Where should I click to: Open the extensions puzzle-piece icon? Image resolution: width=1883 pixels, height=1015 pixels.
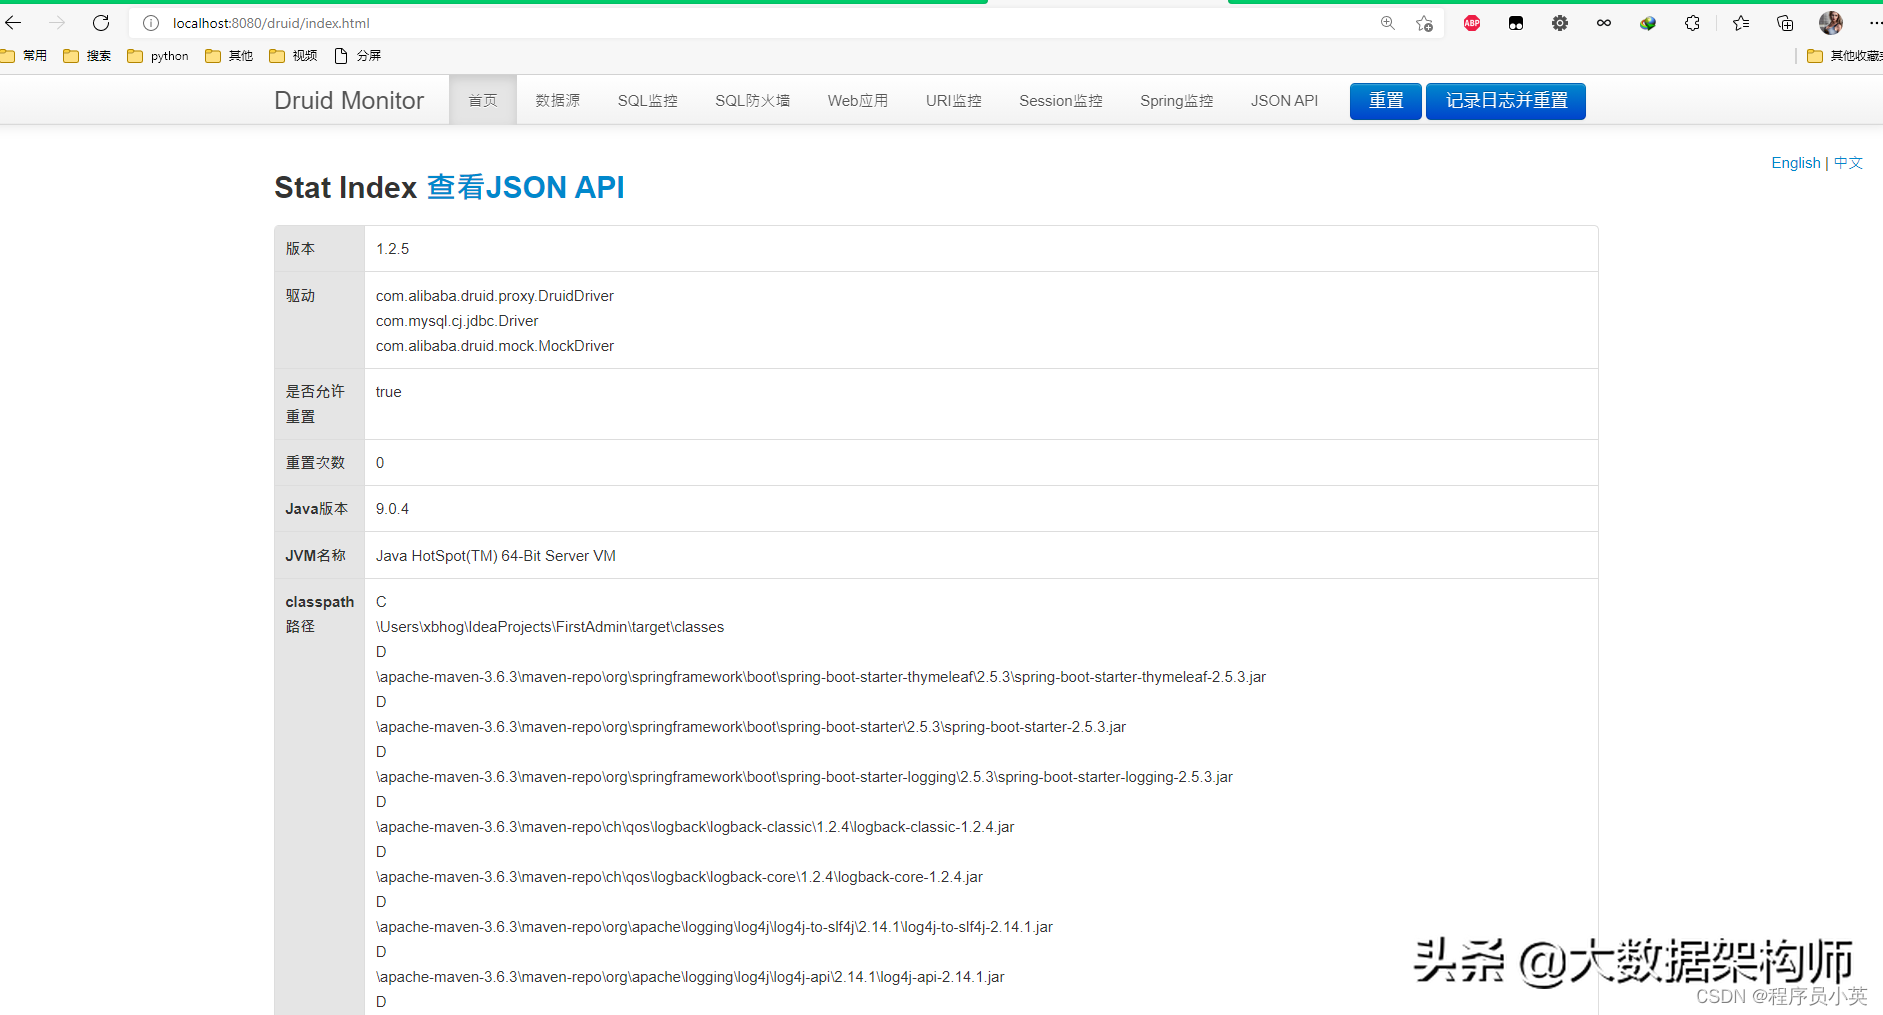coord(1693,22)
